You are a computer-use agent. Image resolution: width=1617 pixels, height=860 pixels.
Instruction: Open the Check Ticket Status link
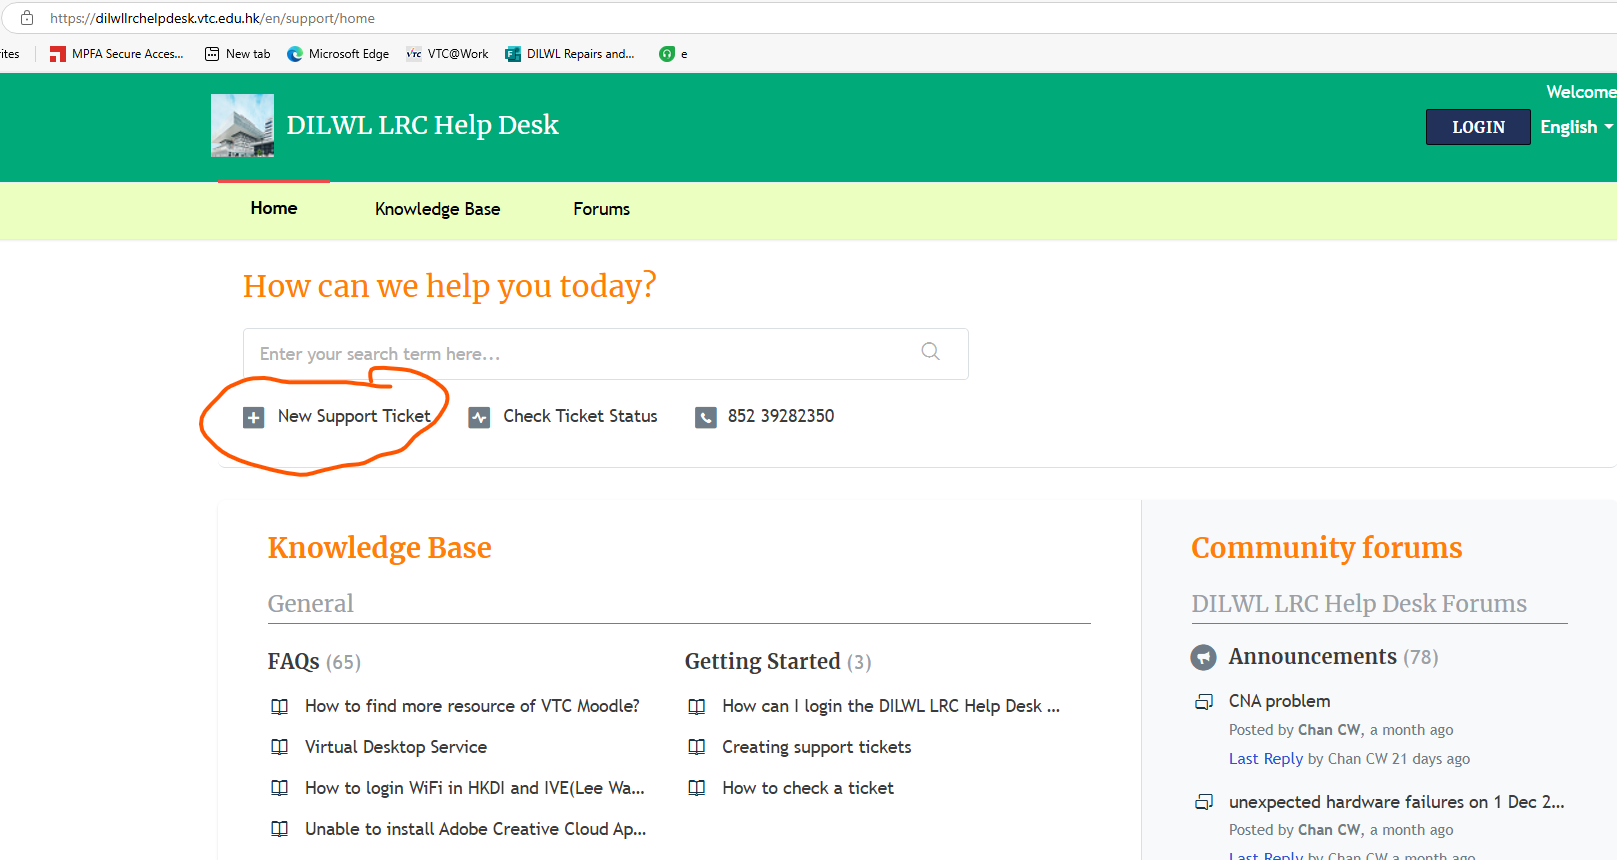[580, 416]
